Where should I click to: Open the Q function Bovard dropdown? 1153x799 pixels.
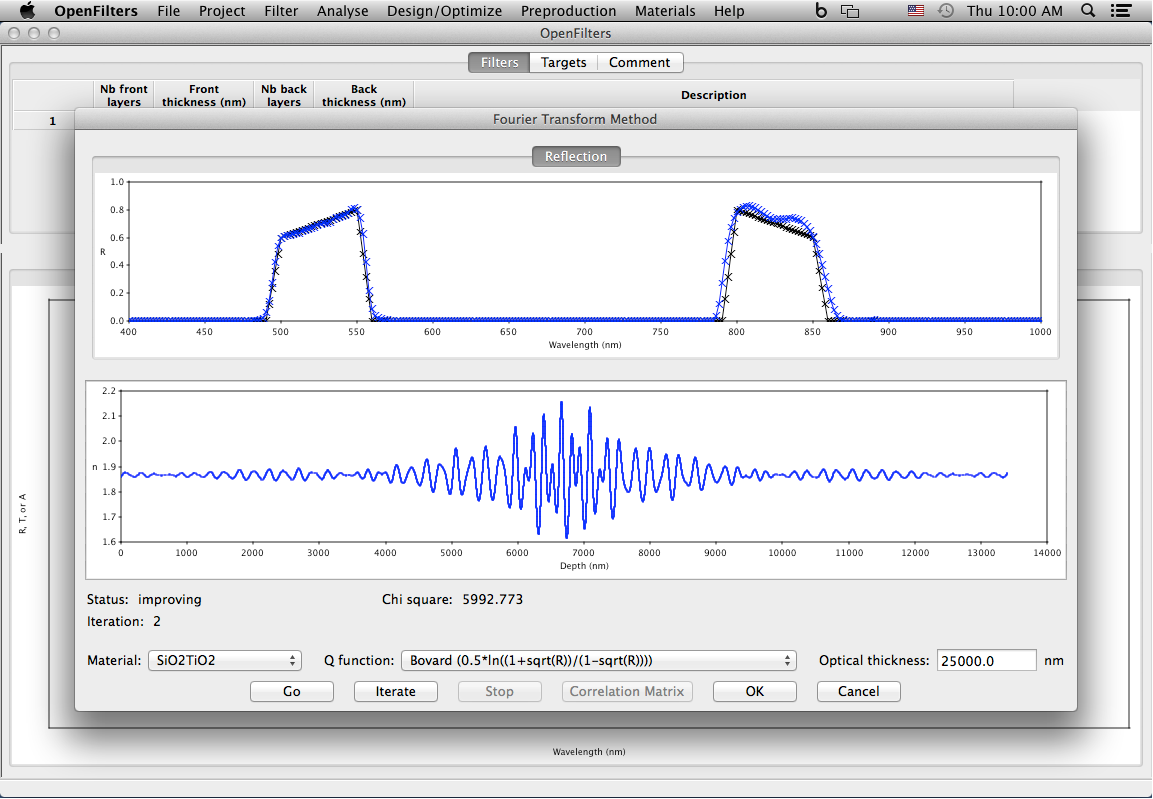[x=599, y=660]
